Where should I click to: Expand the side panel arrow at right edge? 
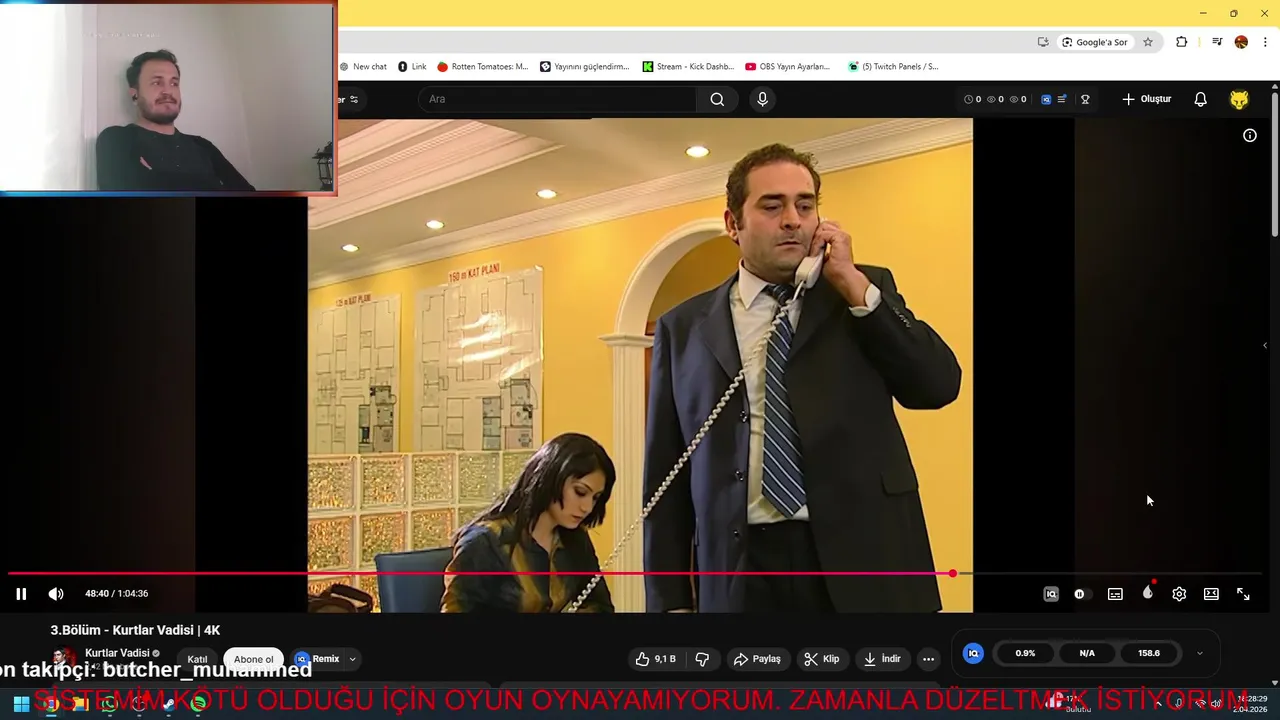coord(1265,346)
